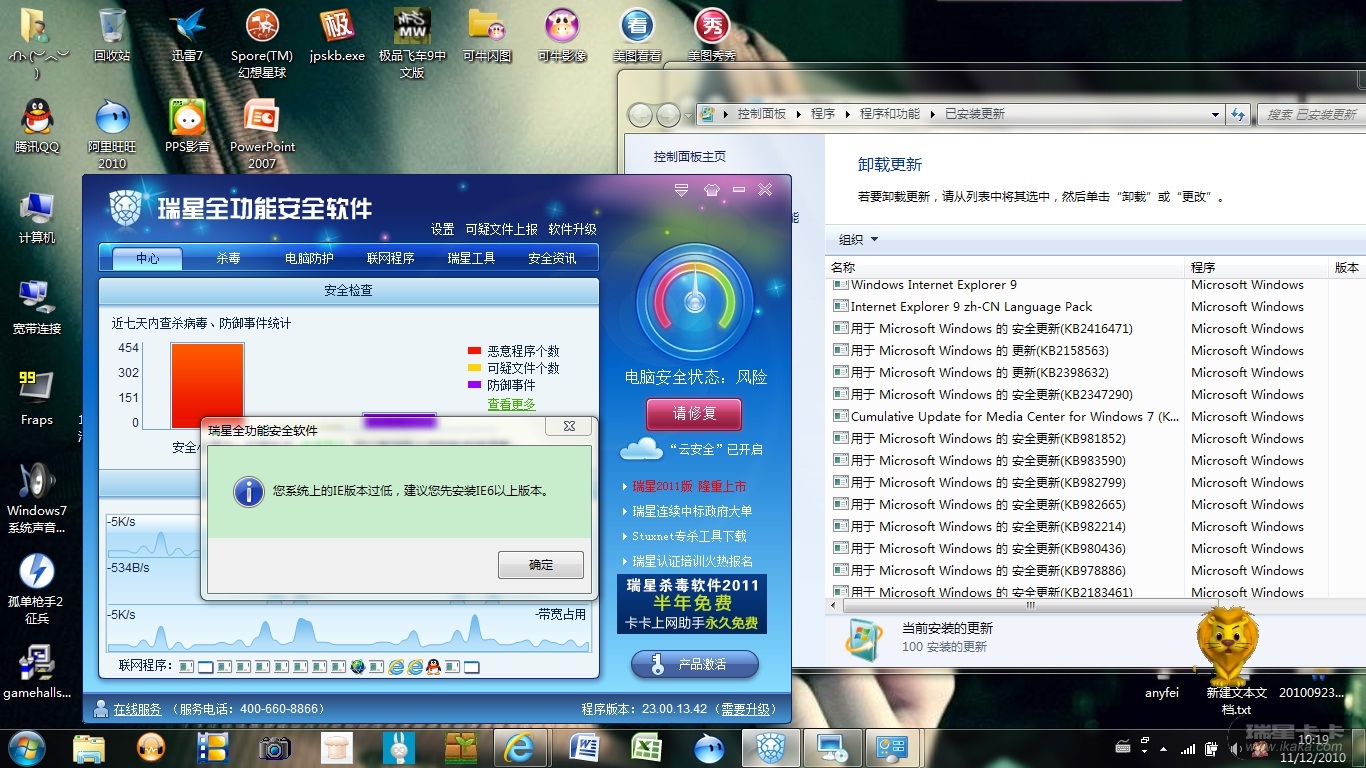The height and width of the screenshot is (768, 1366).
Task: Select the PowerPoint 2007 desktop icon
Action: [262, 135]
